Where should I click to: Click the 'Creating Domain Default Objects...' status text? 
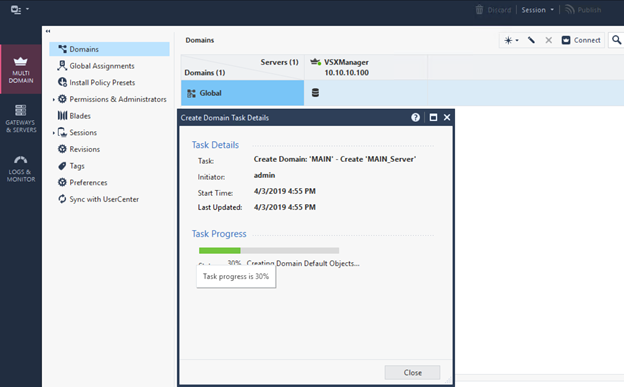[x=303, y=263]
